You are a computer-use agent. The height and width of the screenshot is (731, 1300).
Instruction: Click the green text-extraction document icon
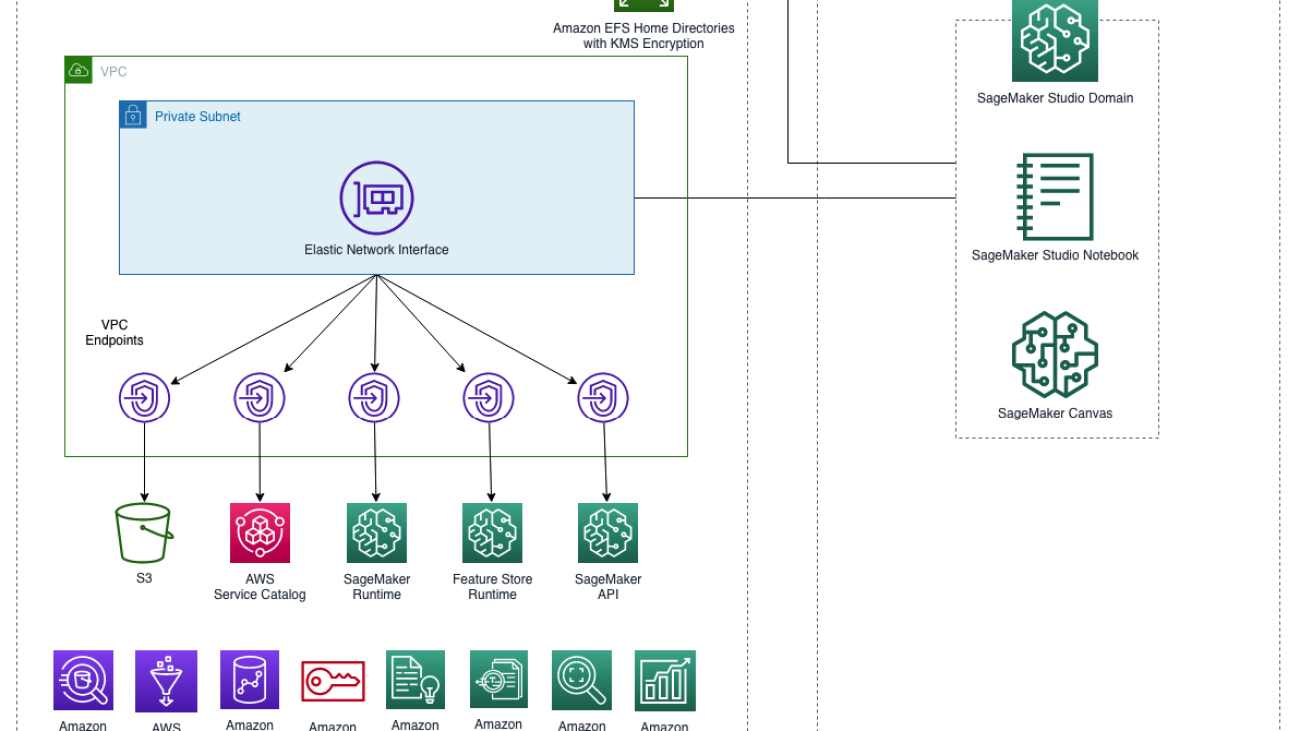pyautogui.click(x=499, y=679)
